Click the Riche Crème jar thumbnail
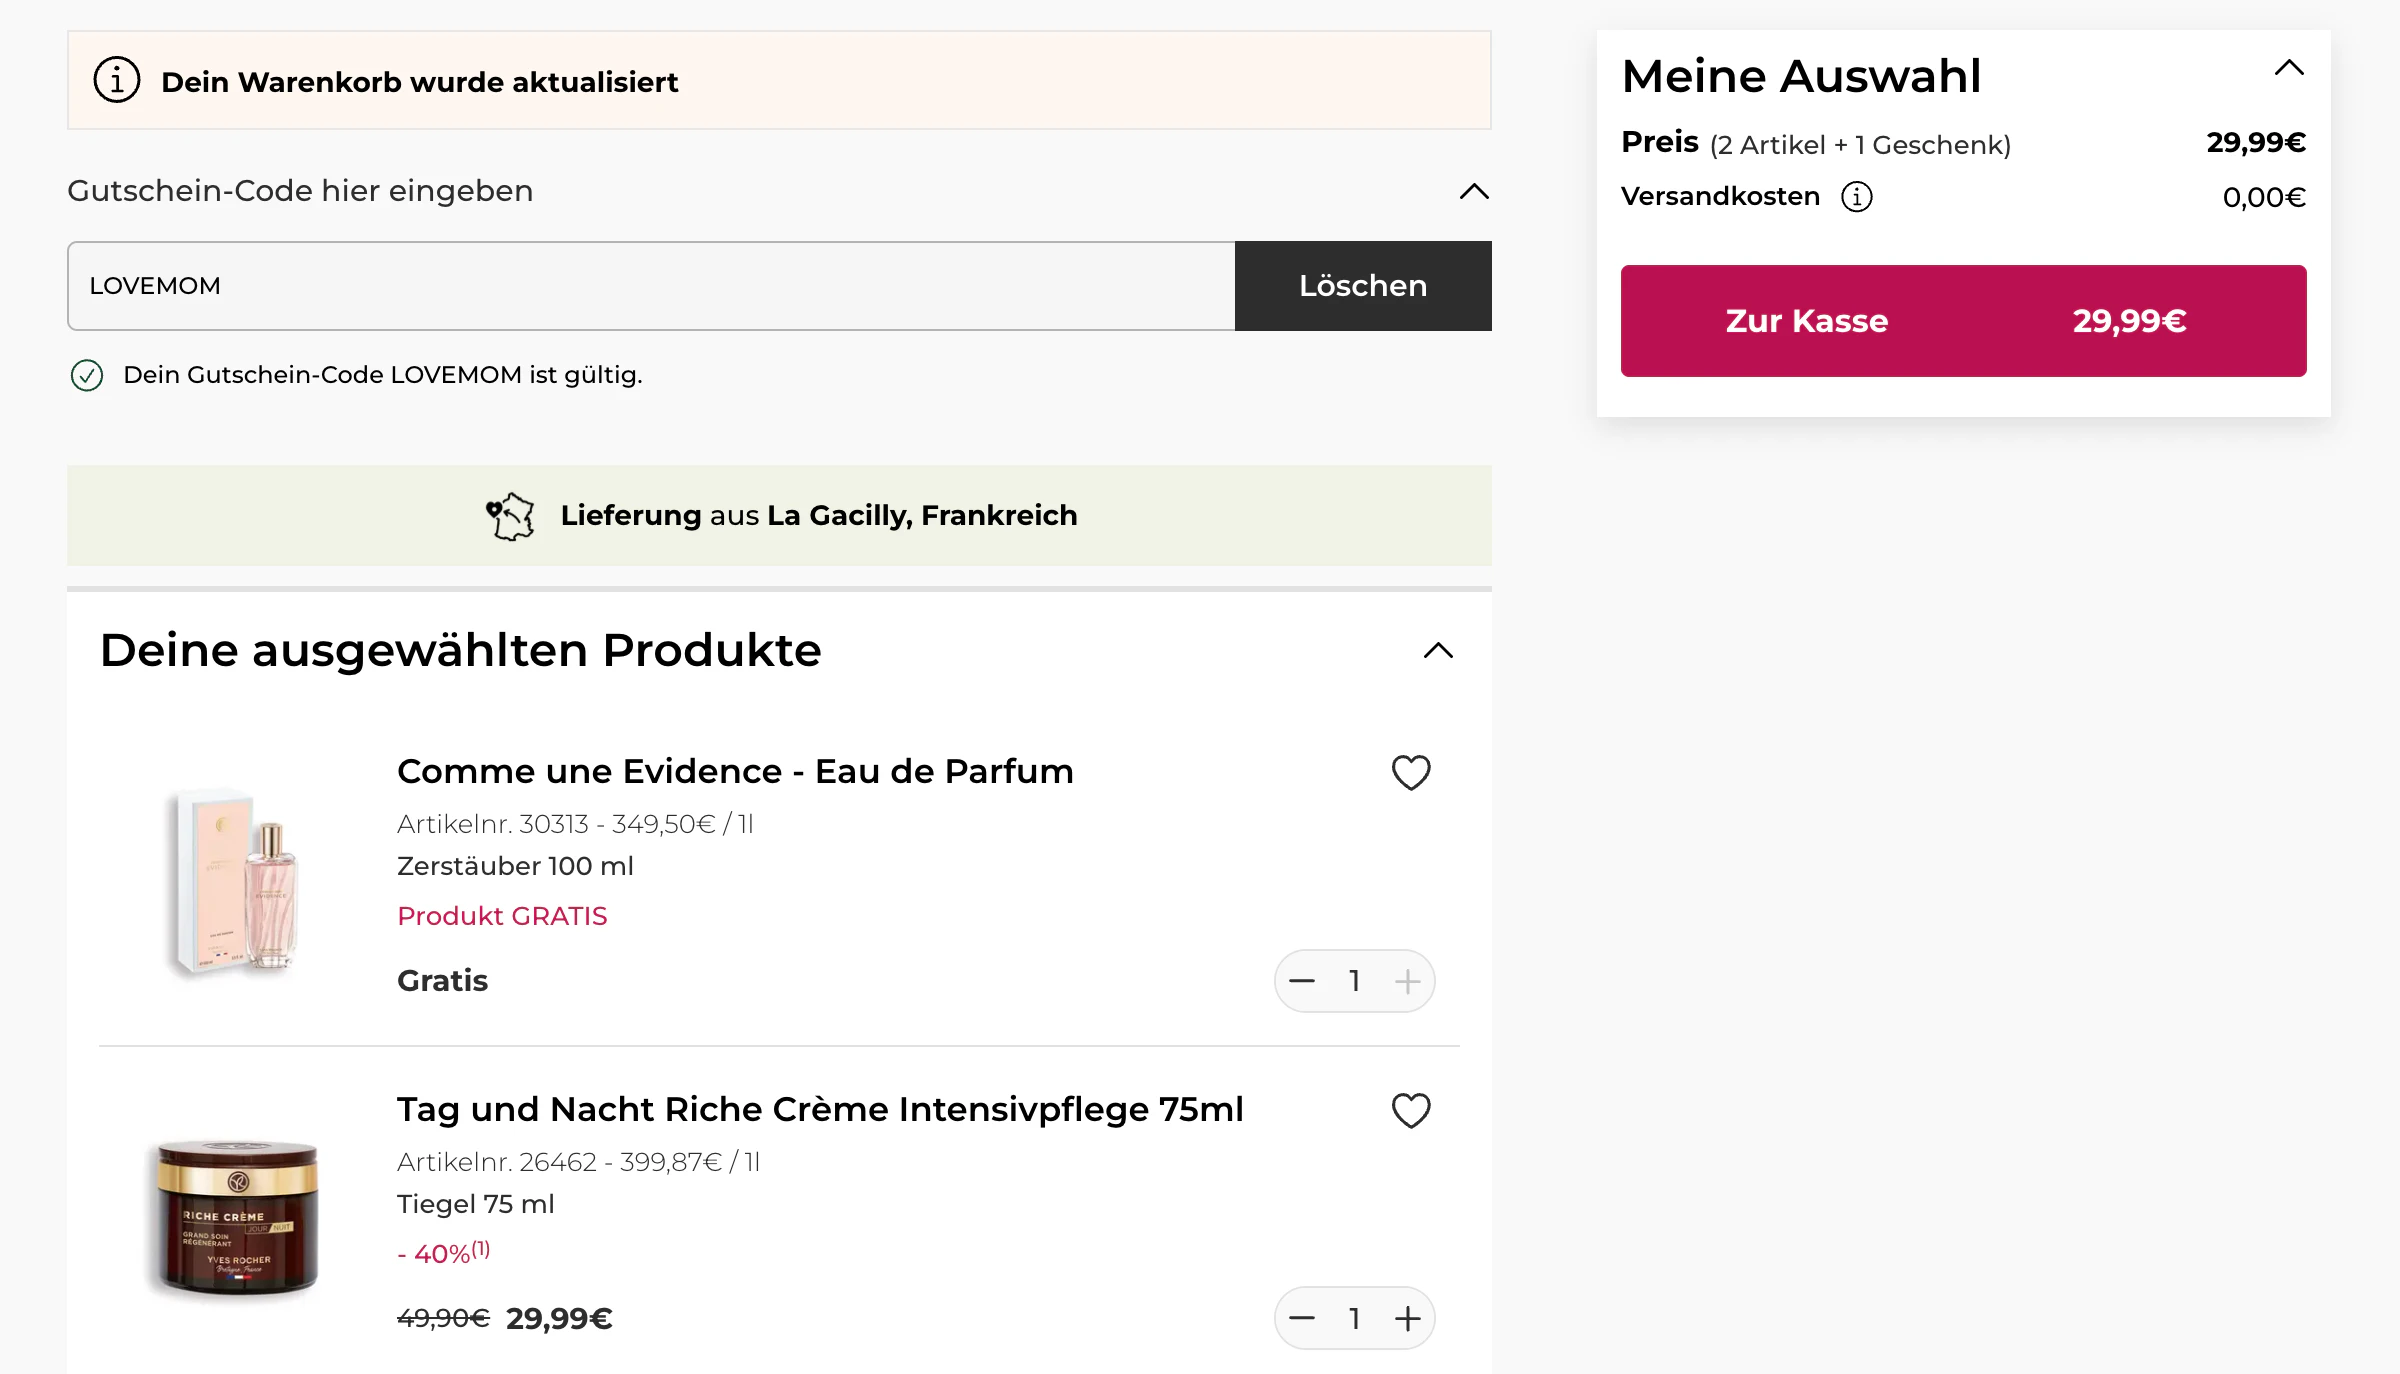This screenshot has width=2400, height=1374. click(236, 1216)
